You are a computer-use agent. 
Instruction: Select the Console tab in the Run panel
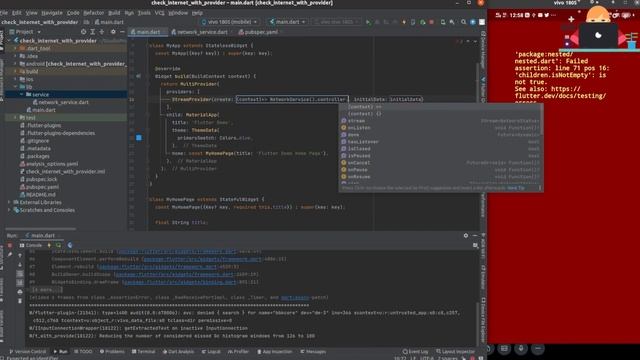(31, 245)
